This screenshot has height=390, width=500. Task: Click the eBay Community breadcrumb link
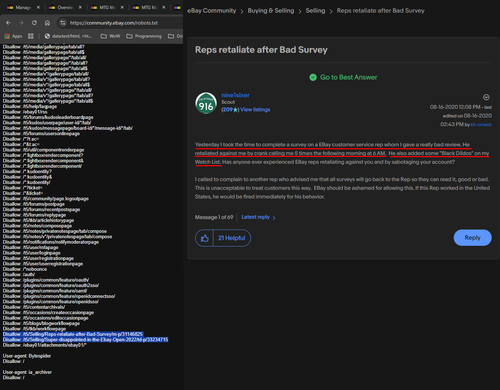point(211,11)
